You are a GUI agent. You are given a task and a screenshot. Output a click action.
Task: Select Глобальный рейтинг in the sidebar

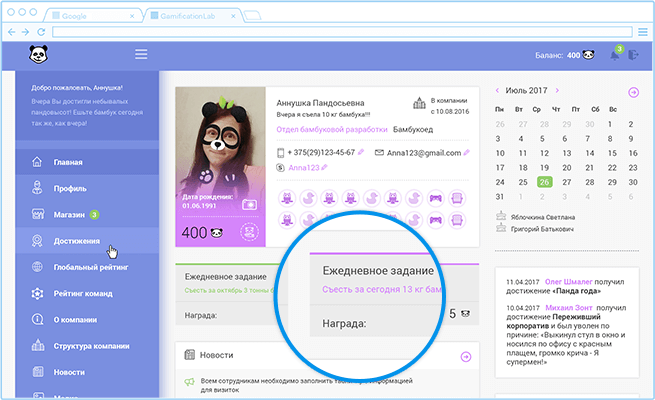click(92, 267)
